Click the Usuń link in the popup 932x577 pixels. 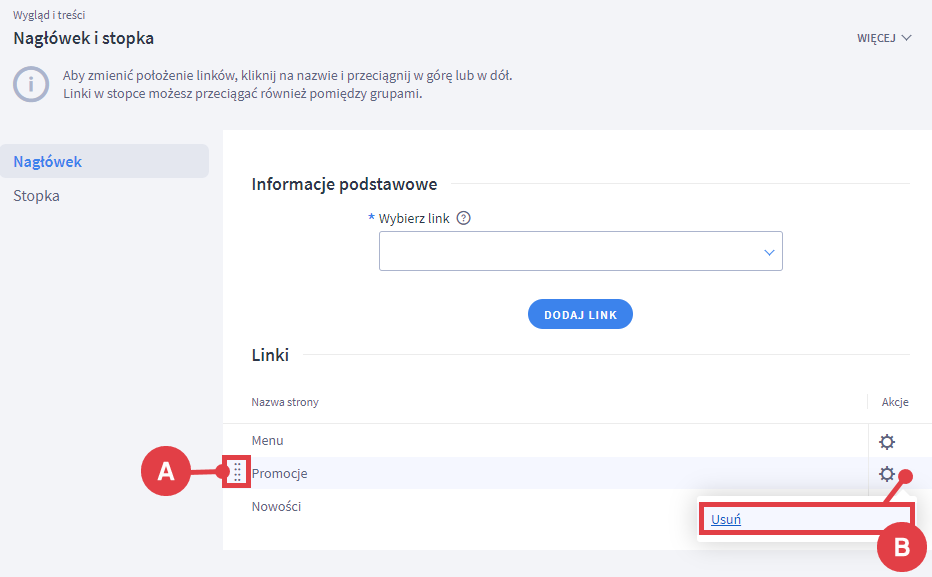[x=726, y=520]
